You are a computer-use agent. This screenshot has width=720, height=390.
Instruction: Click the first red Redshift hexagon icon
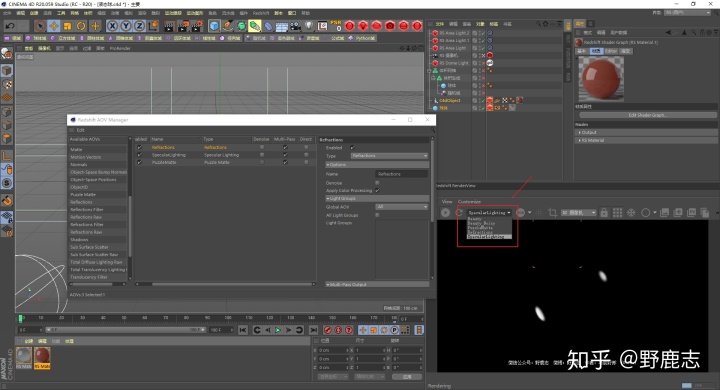point(349,26)
